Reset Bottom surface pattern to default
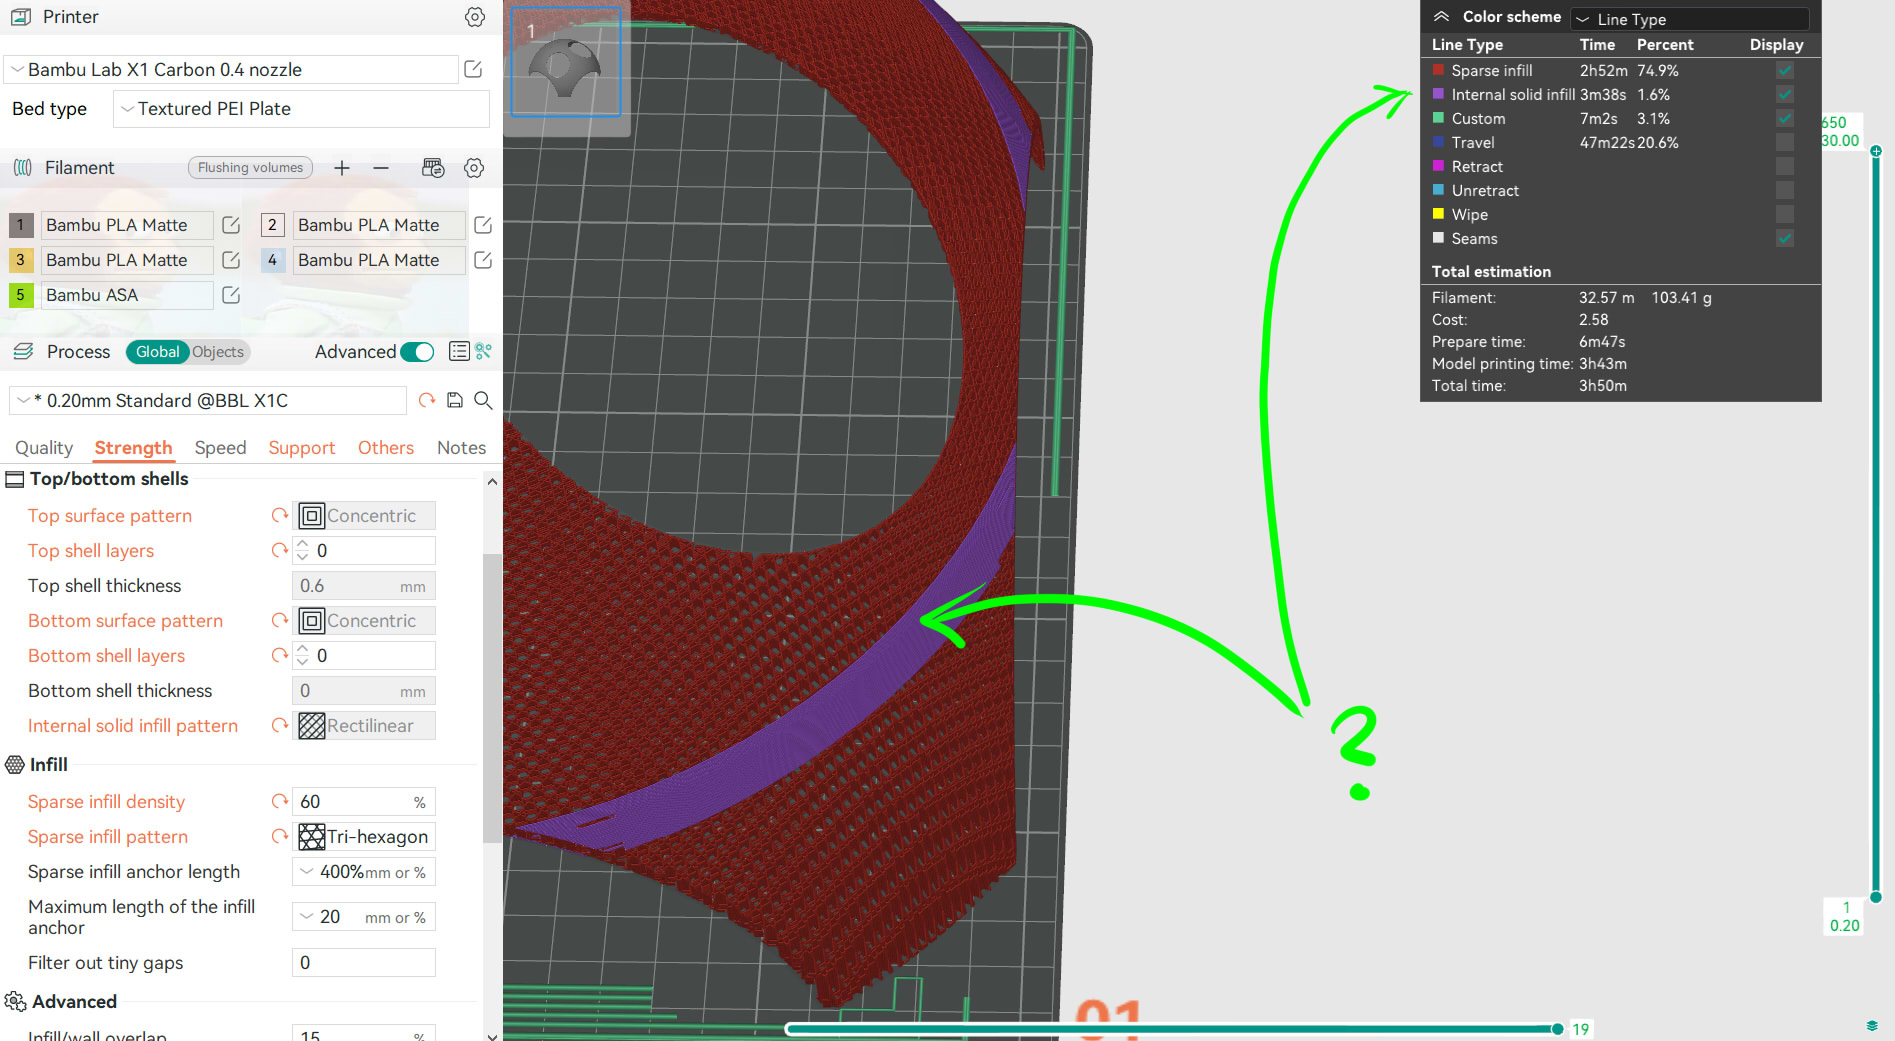Image resolution: width=1895 pixels, height=1041 pixels. click(280, 621)
